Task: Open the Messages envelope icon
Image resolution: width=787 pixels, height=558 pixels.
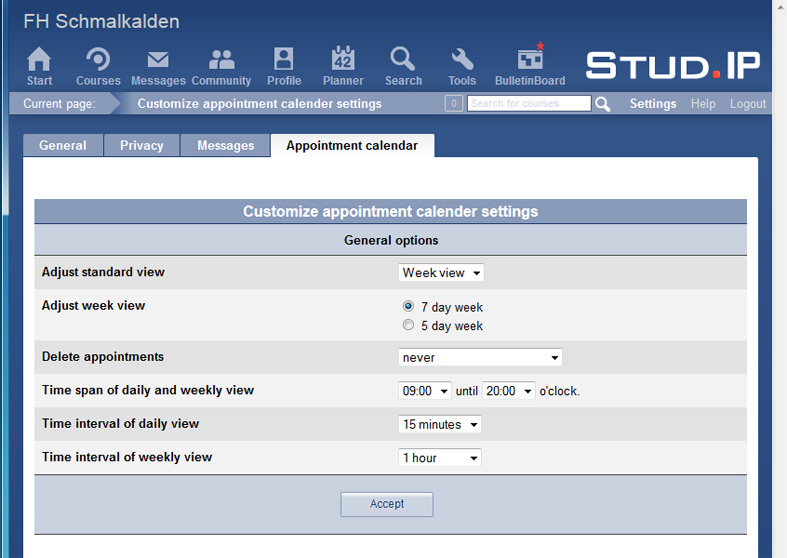Action: click(x=158, y=59)
